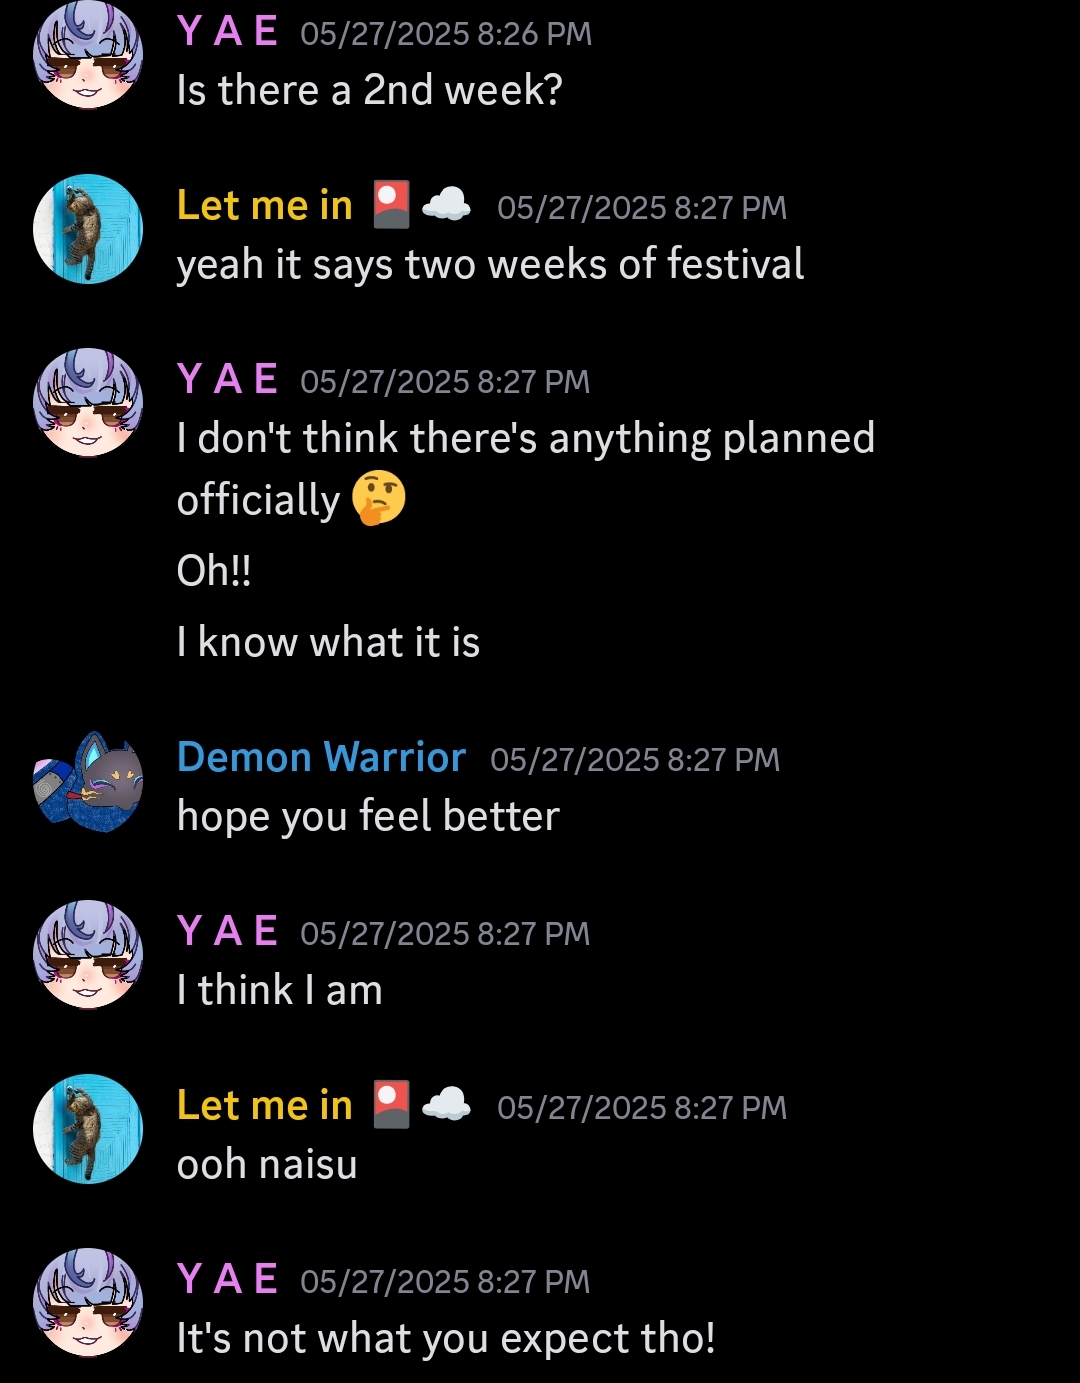The height and width of the screenshot is (1383, 1080).
Task: Click the "Oh!!" message
Action: (x=214, y=571)
